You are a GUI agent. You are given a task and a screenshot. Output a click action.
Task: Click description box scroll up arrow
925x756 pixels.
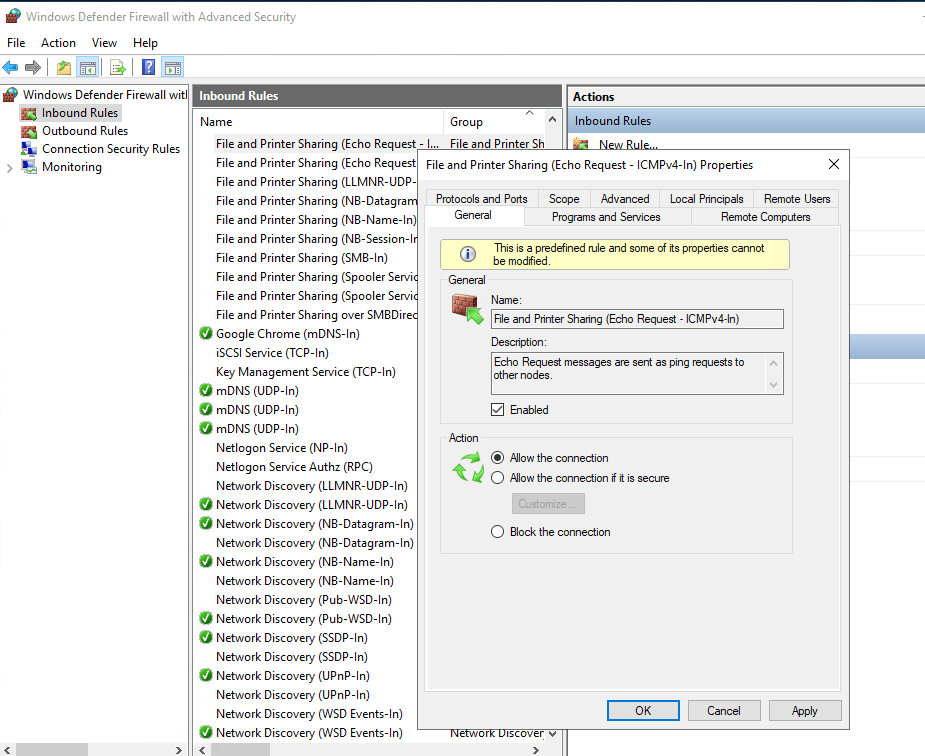coord(773,363)
